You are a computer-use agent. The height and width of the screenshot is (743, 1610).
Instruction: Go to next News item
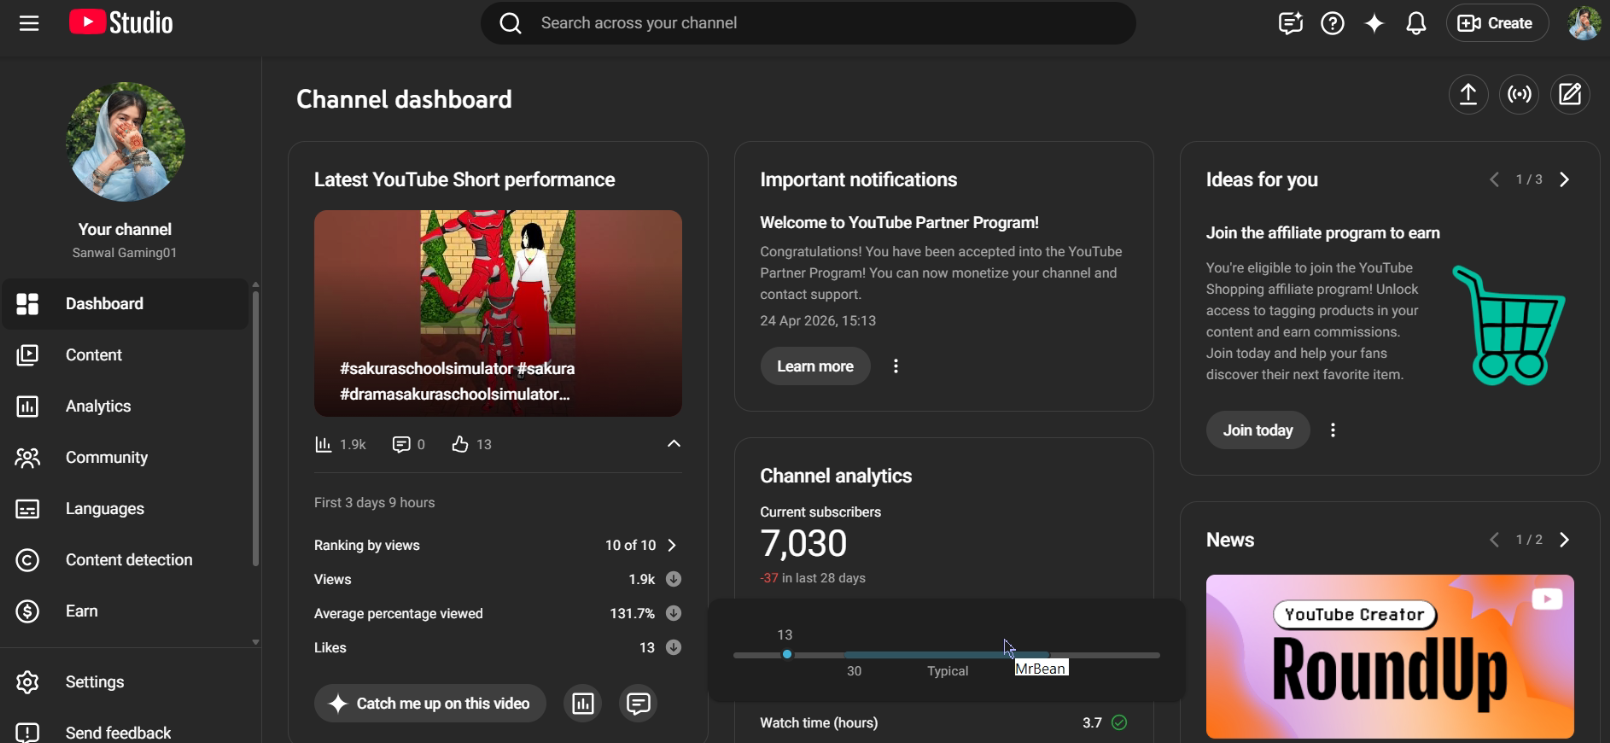coord(1565,540)
